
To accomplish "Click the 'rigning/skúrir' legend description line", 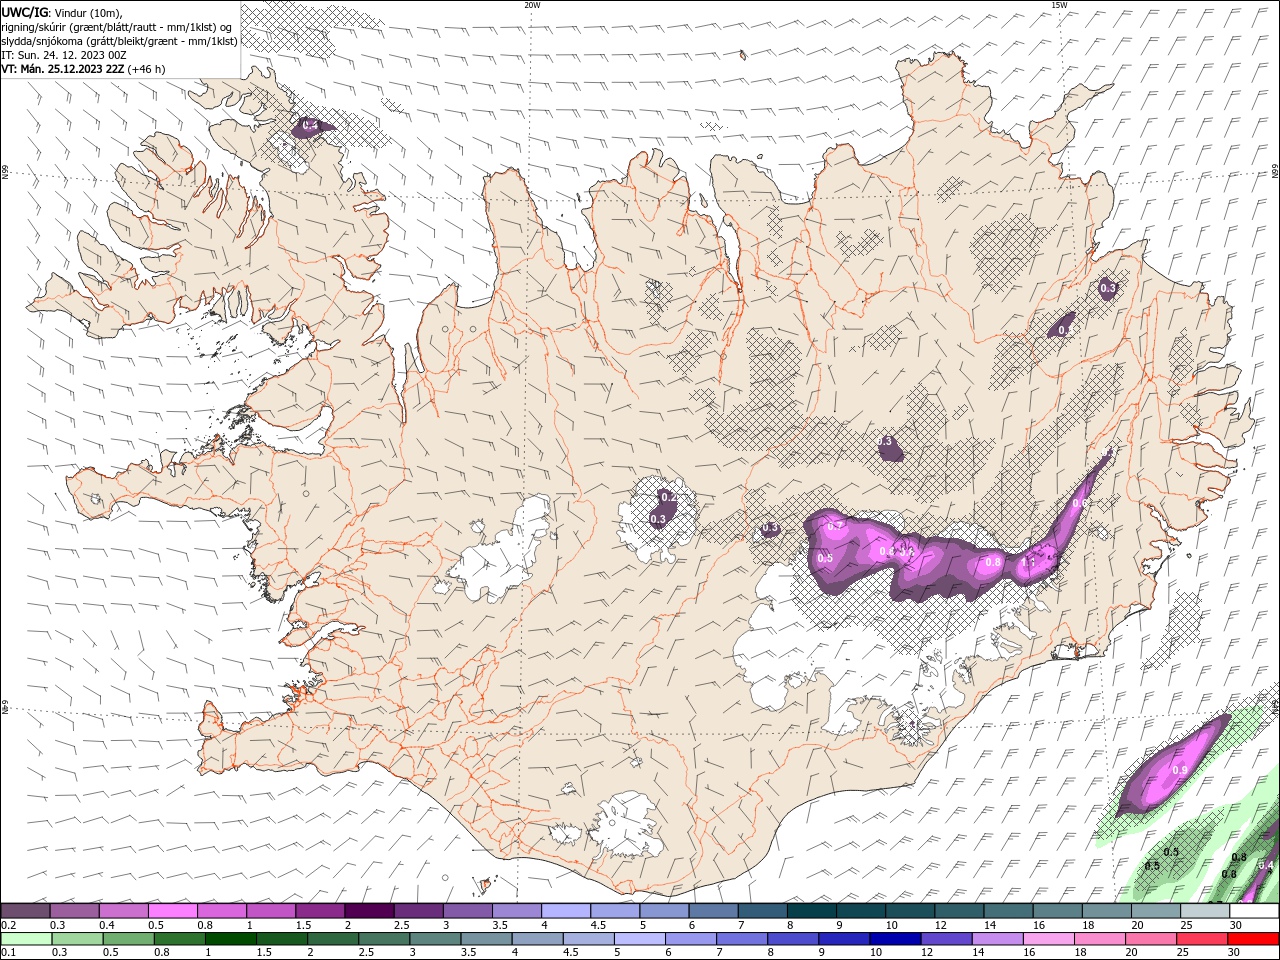I will 117,26.
